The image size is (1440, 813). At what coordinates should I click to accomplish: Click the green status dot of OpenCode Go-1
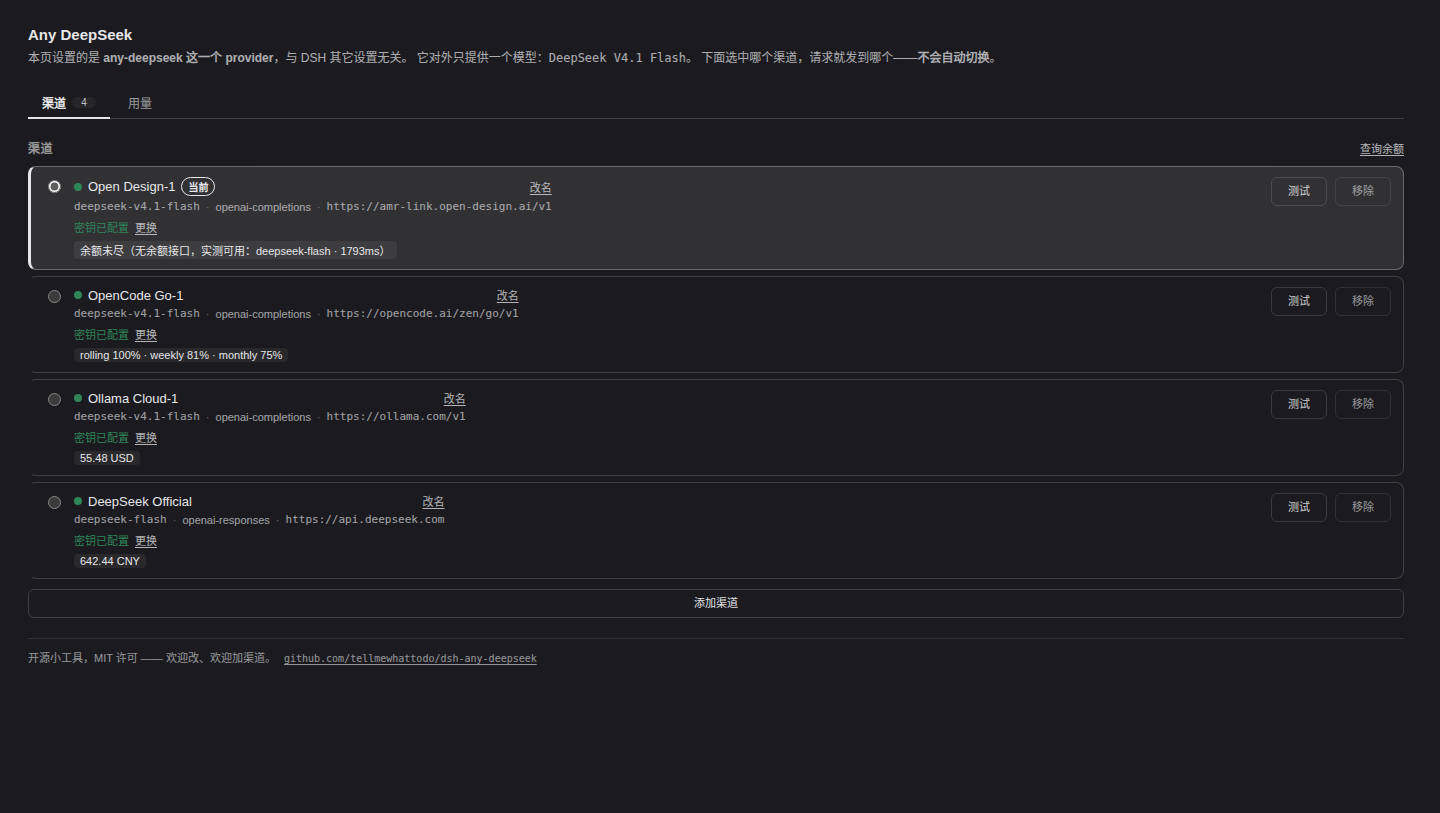(x=78, y=296)
